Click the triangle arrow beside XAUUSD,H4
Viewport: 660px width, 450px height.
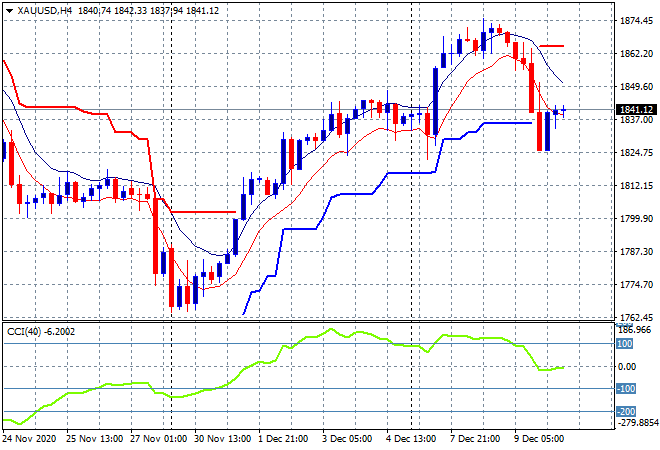pos(9,11)
